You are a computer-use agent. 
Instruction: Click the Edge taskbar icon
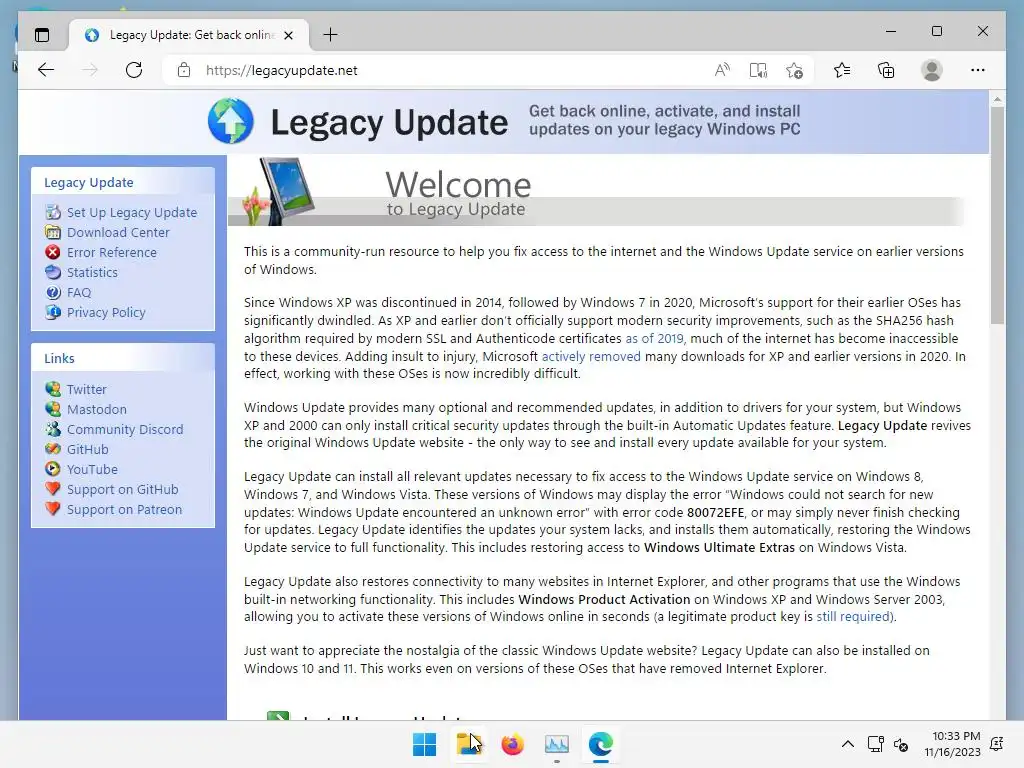coord(600,744)
